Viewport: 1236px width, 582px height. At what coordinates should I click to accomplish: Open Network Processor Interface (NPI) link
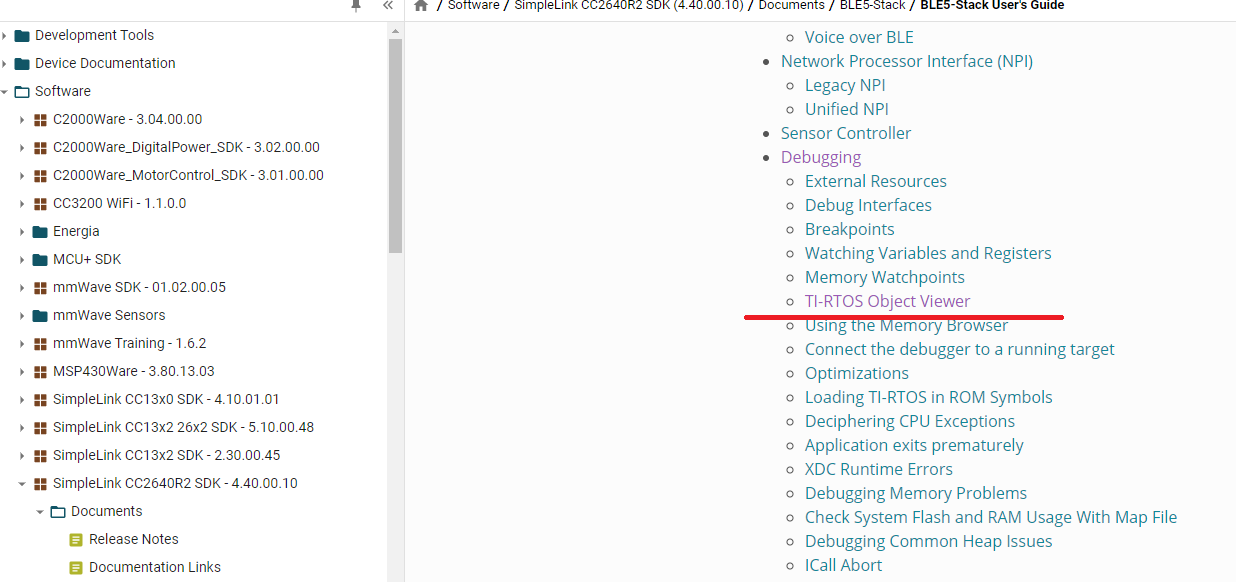point(907,61)
